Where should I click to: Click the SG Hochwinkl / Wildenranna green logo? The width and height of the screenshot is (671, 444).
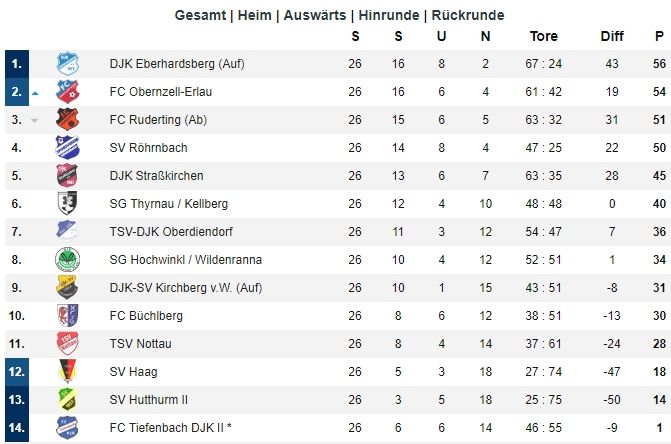coord(68,259)
